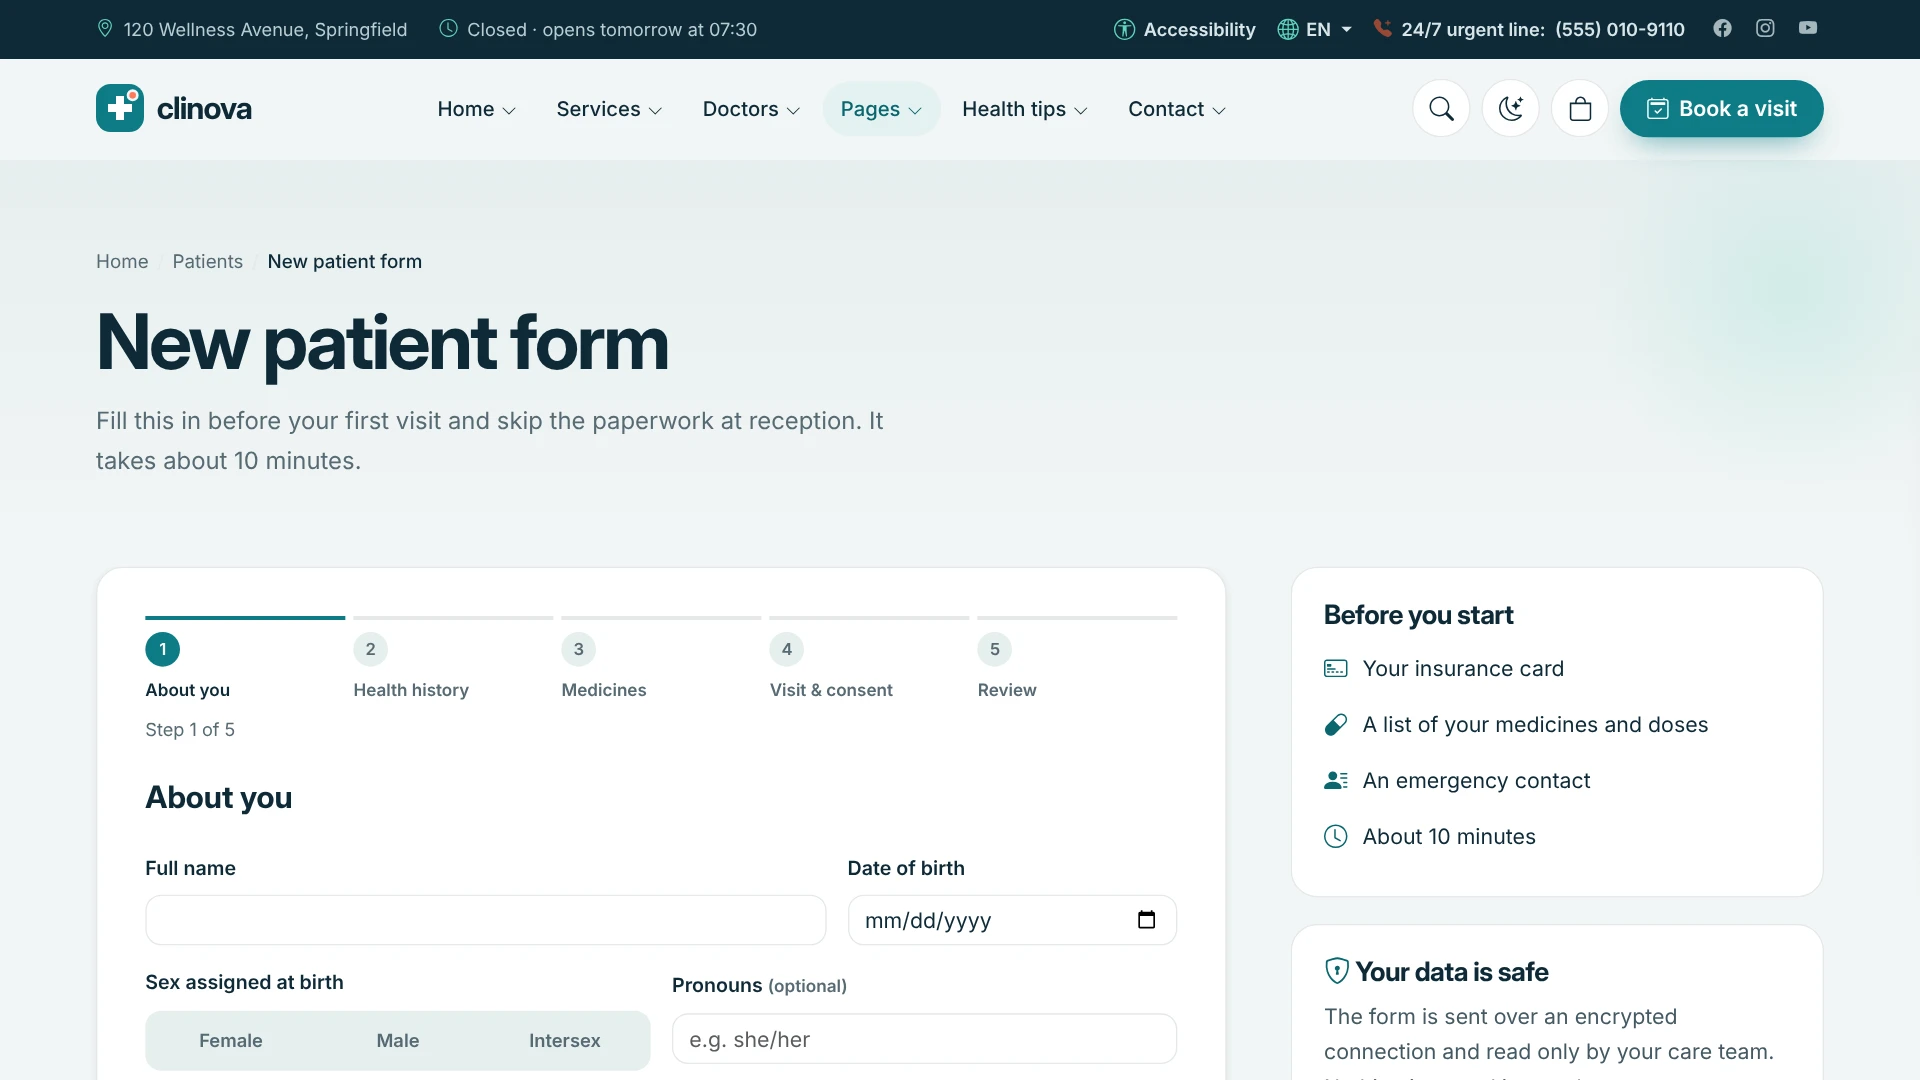Click the shield icon by Your data is safe
Image resolution: width=1920 pixels, height=1080 pixels.
[1337, 971]
